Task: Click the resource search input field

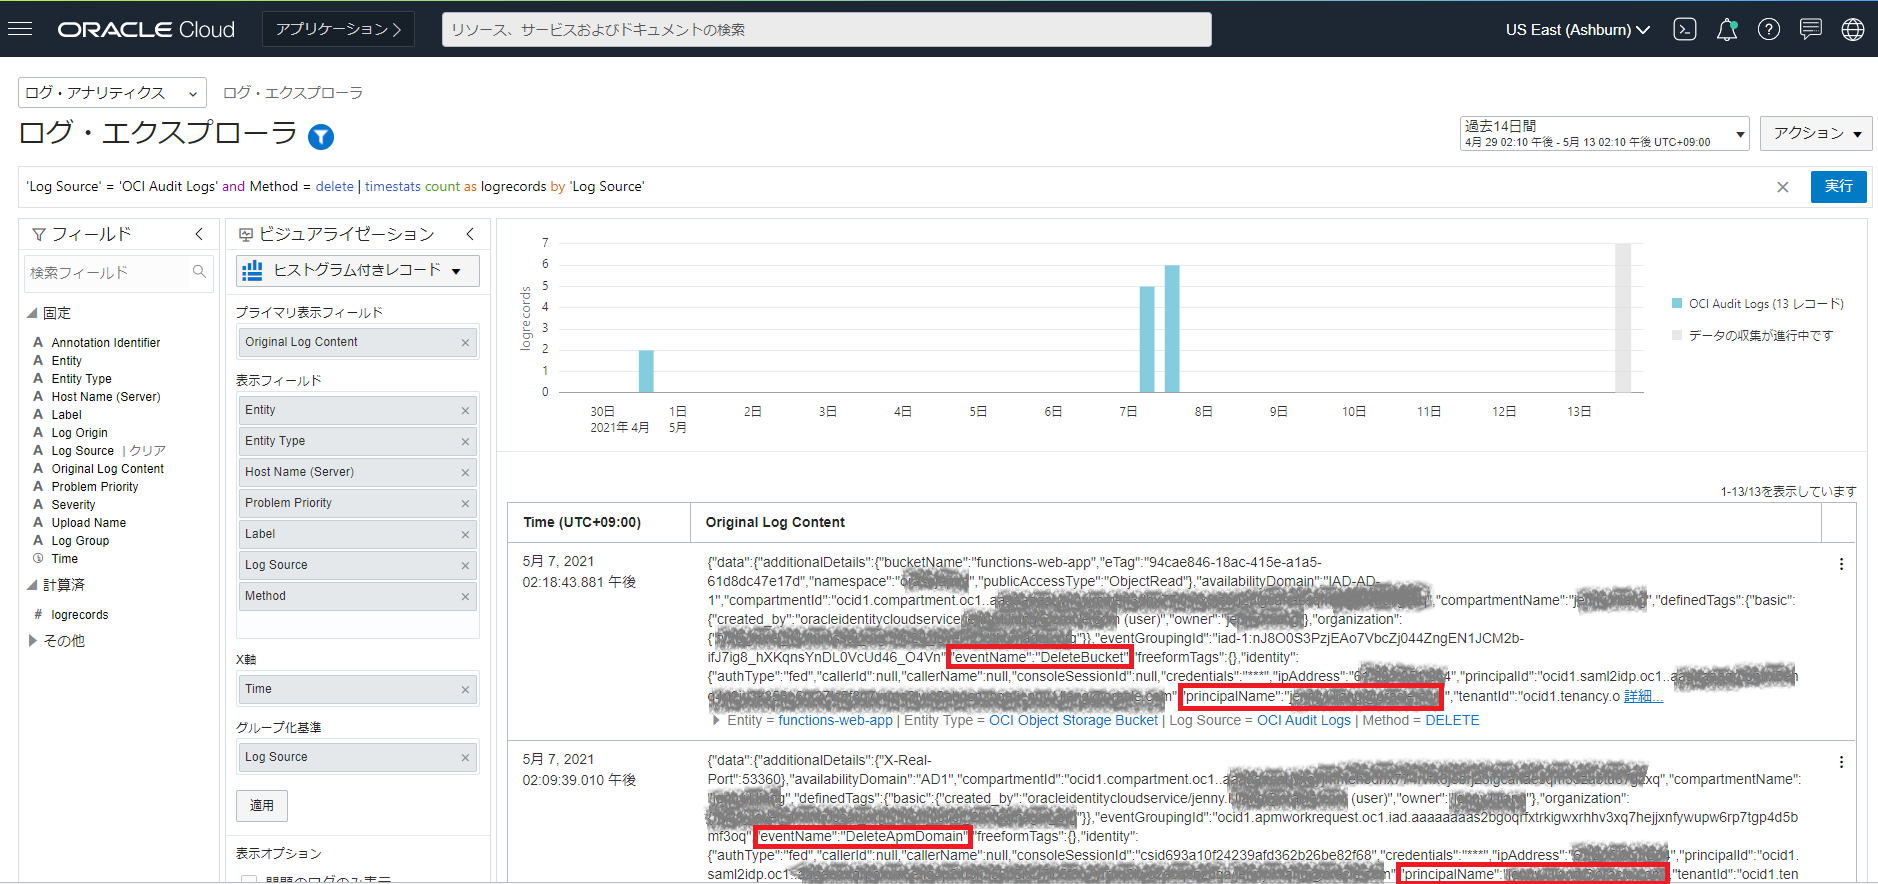Action: coord(826,29)
